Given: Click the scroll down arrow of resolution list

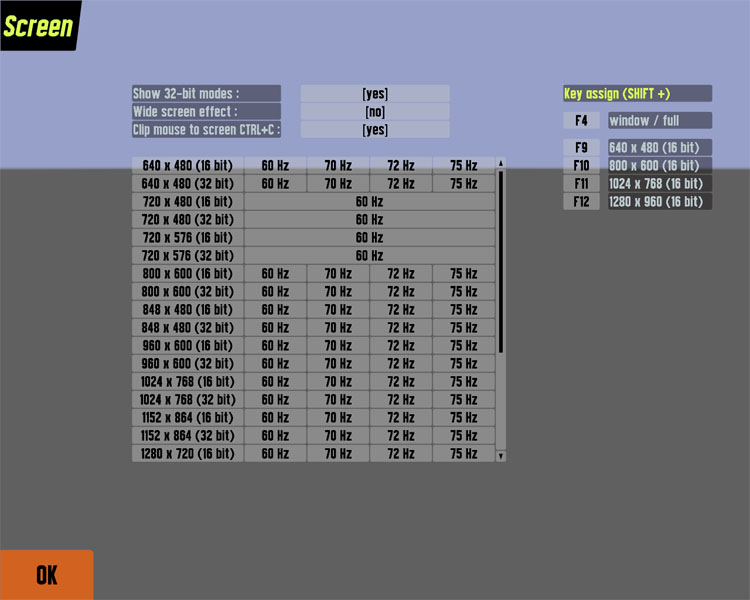Looking at the screenshot, I should [x=501, y=456].
